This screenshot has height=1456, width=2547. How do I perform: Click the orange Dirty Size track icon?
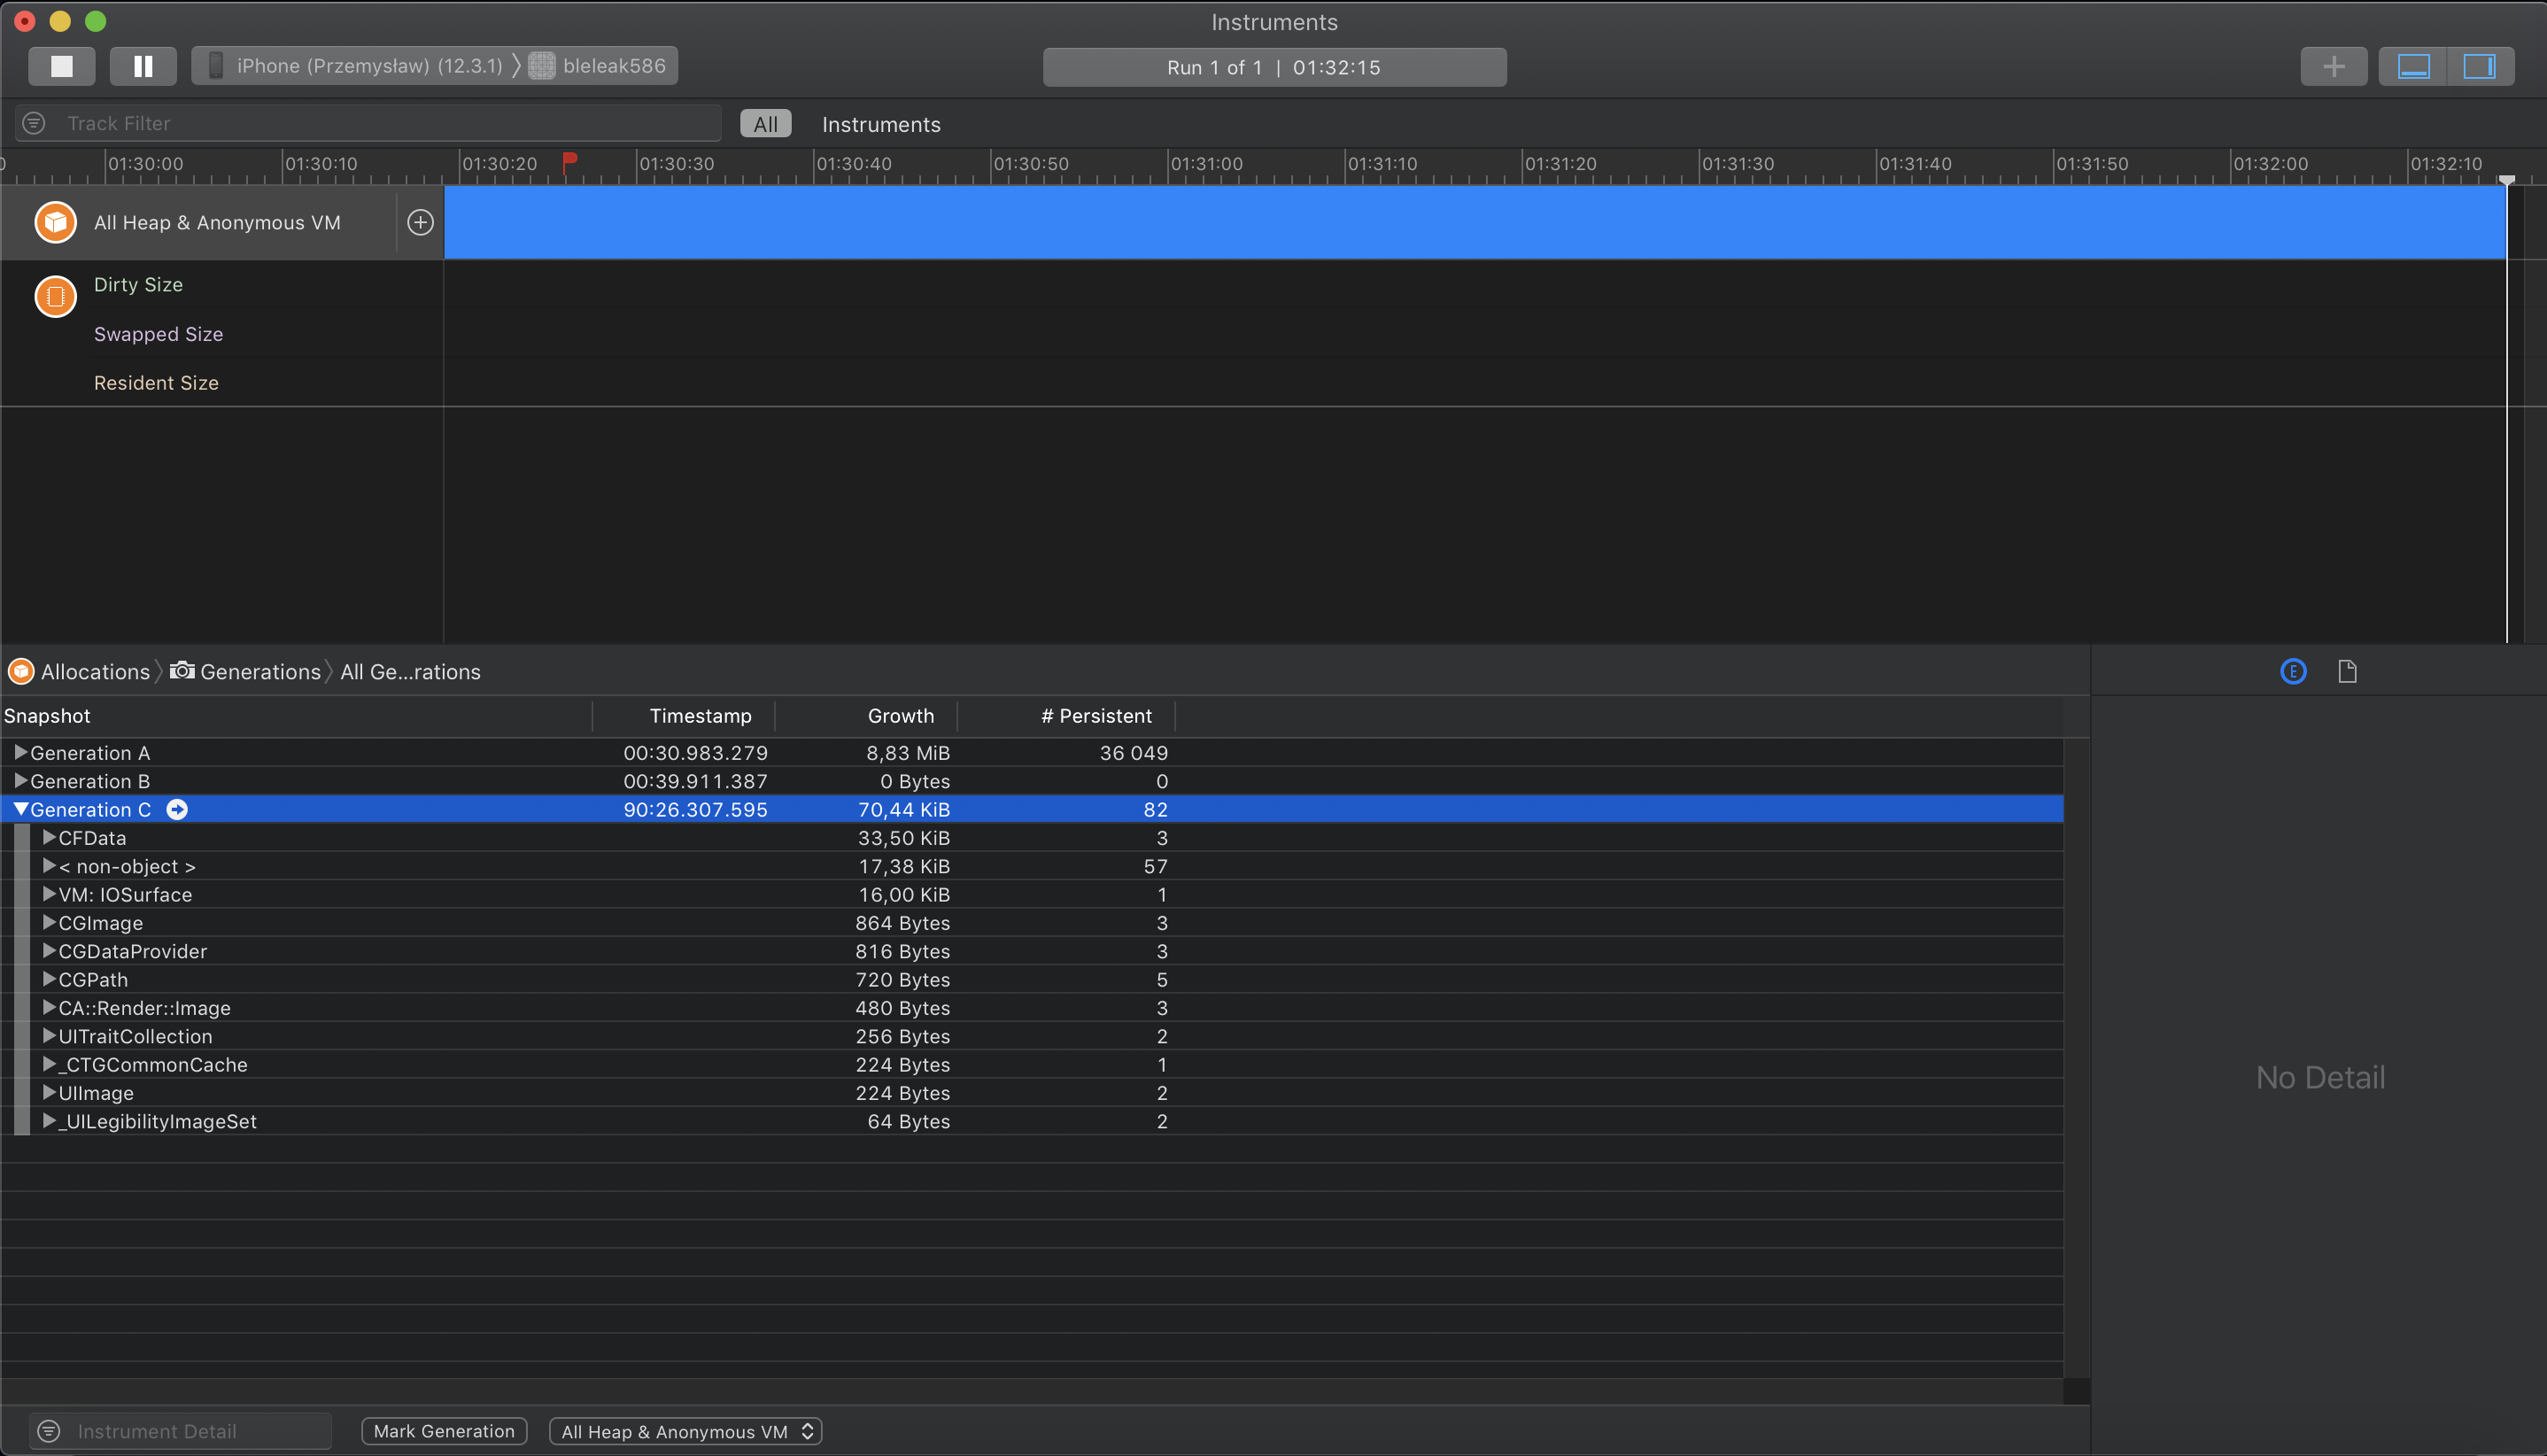55,296
